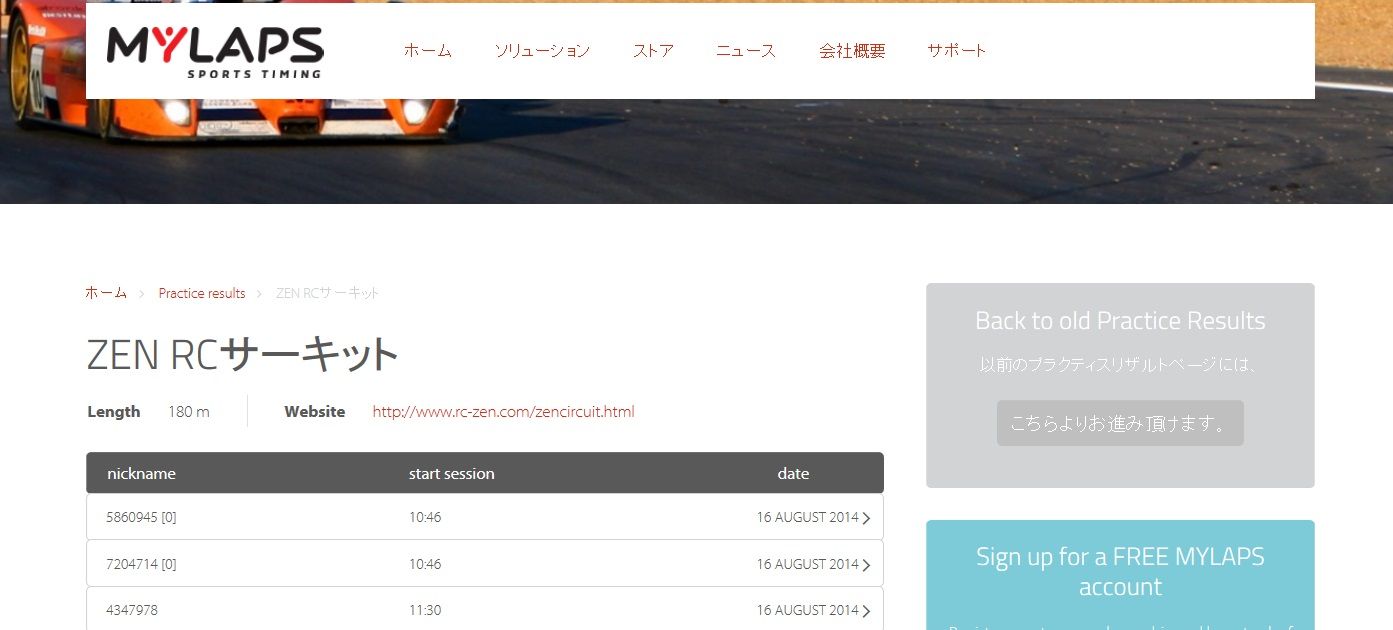Expand the 5860945 row chevron arrow
1393x630 pixels.
click(866, 518)
